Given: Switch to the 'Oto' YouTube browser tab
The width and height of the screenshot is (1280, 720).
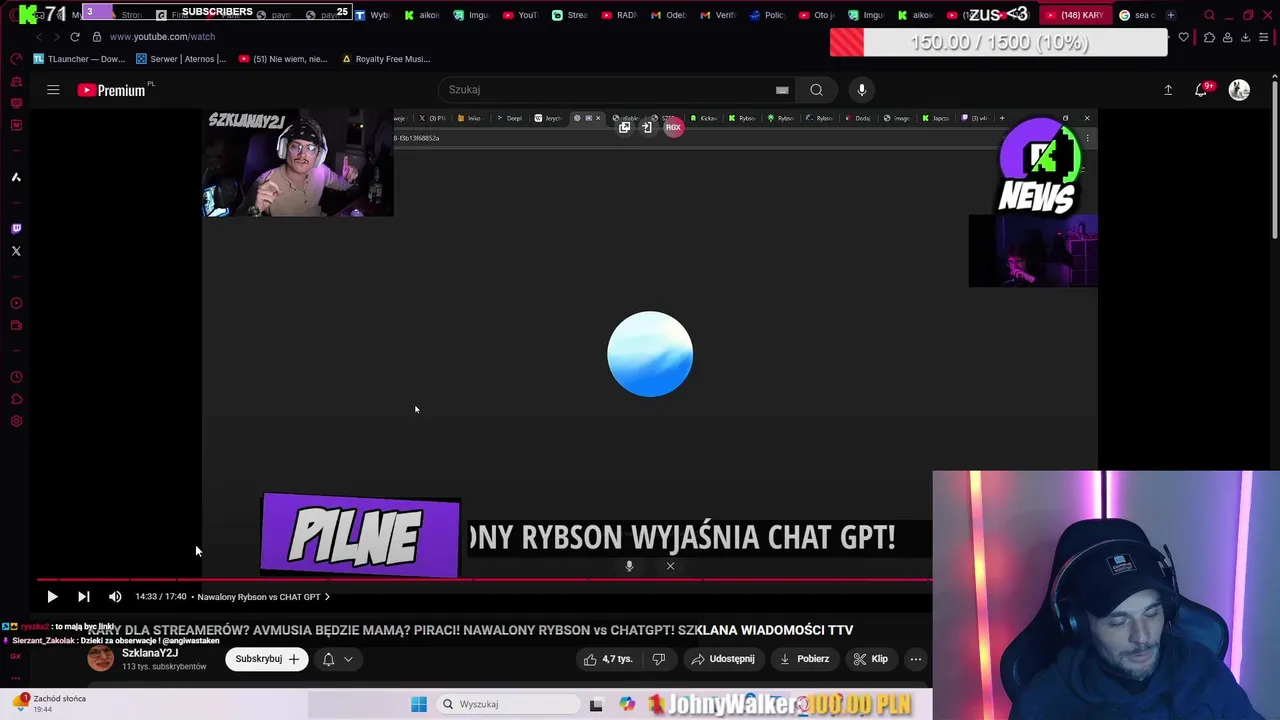Looking at the screenshot, I should (x=817, y=15).
